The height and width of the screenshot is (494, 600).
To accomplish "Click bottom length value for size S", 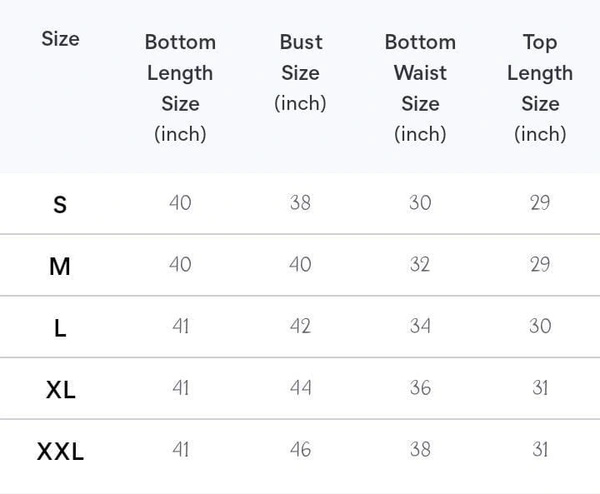I will point(180,203).
